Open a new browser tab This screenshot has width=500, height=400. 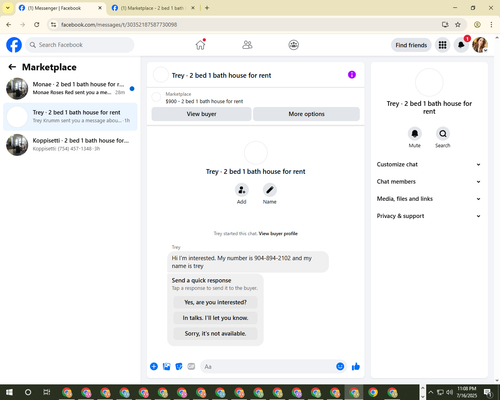pos(207,8)
